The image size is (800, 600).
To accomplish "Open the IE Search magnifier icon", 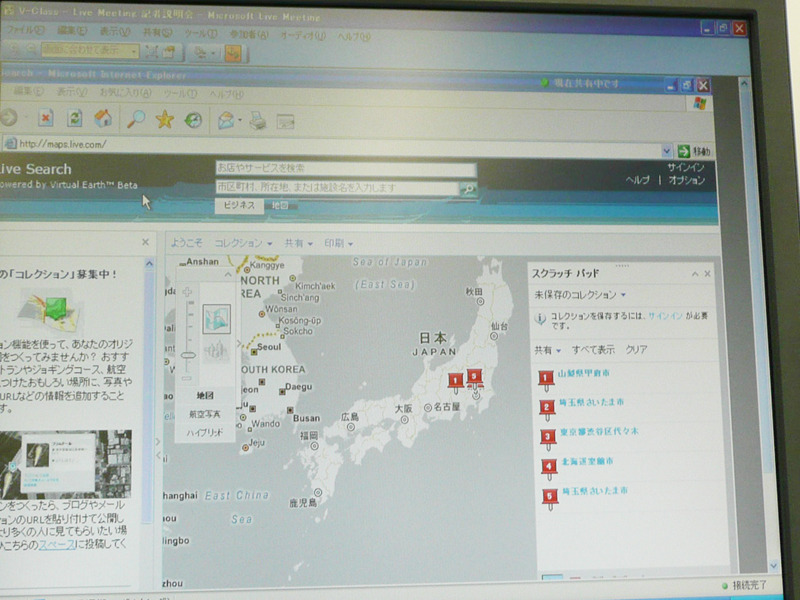I will click(136, 119).
